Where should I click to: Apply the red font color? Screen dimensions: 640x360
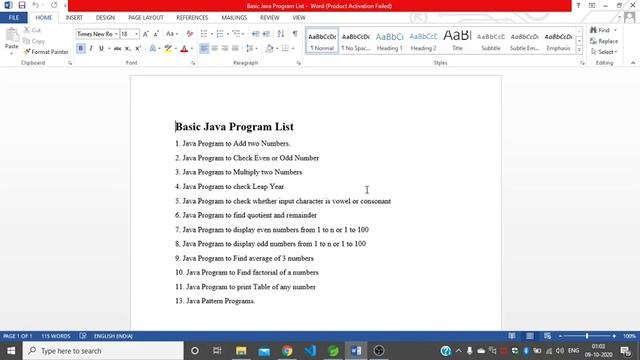point(184,49)
